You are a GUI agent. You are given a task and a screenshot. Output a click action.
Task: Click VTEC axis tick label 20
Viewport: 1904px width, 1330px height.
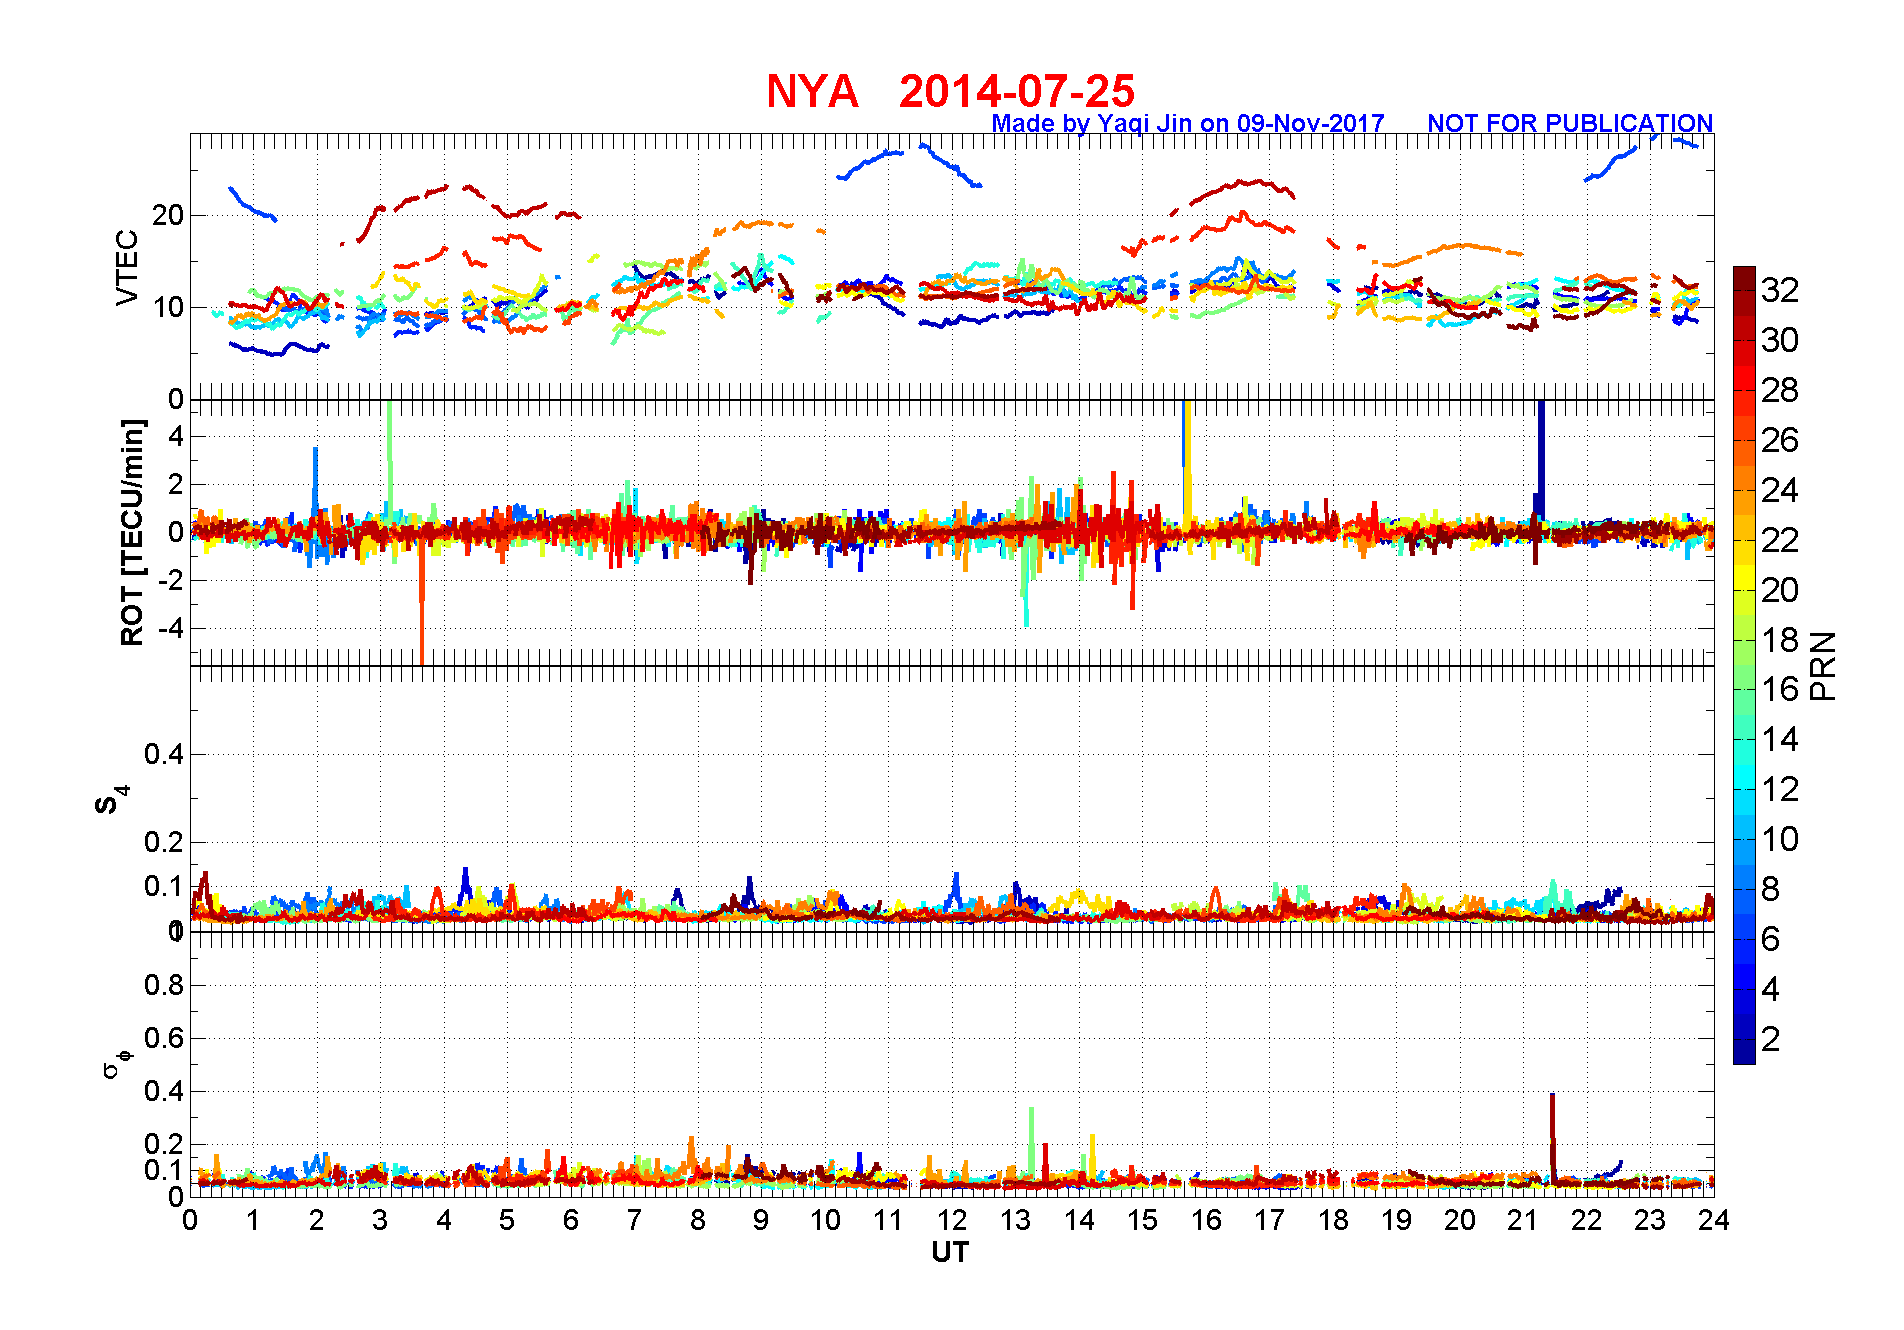[168, 215]
